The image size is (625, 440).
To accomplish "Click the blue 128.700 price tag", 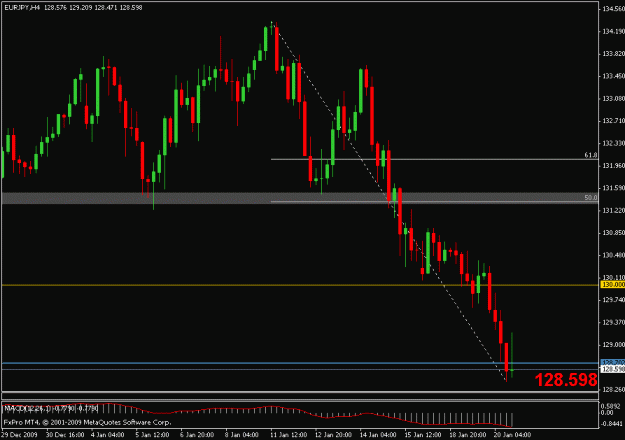I will coord(613,362).
